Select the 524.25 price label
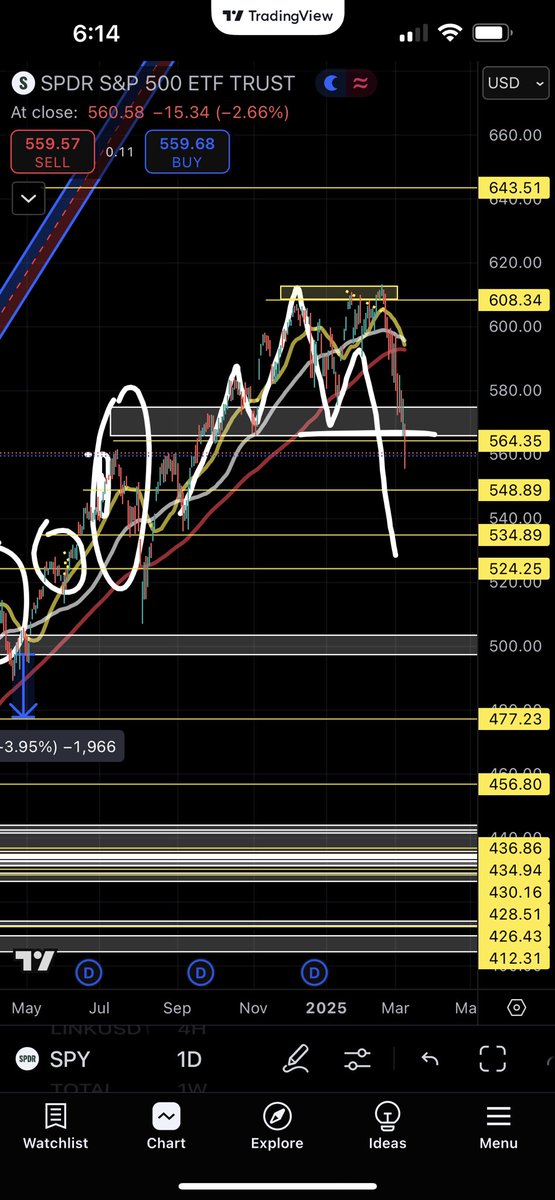The width and height of the screenshot is (555, 1200). click(x=516, y=568)
